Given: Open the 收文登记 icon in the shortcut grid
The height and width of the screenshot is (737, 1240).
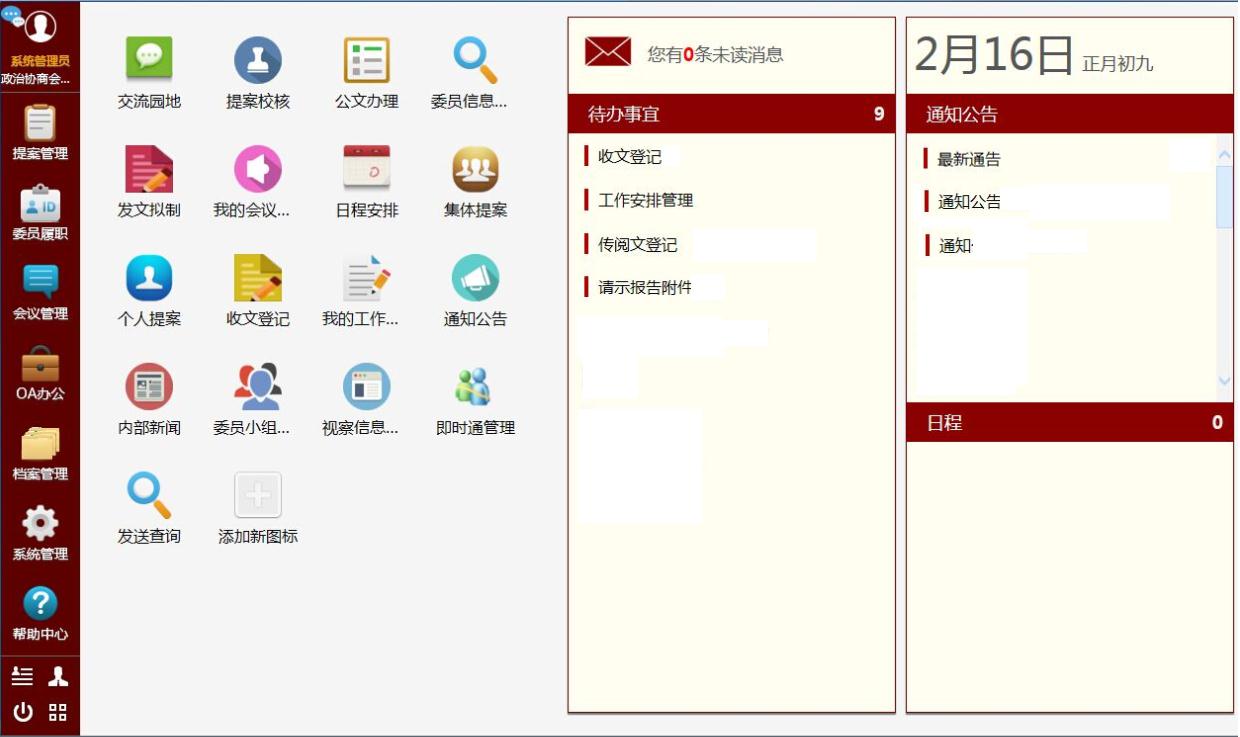Looking at the screenshot, I should point(258,278).
